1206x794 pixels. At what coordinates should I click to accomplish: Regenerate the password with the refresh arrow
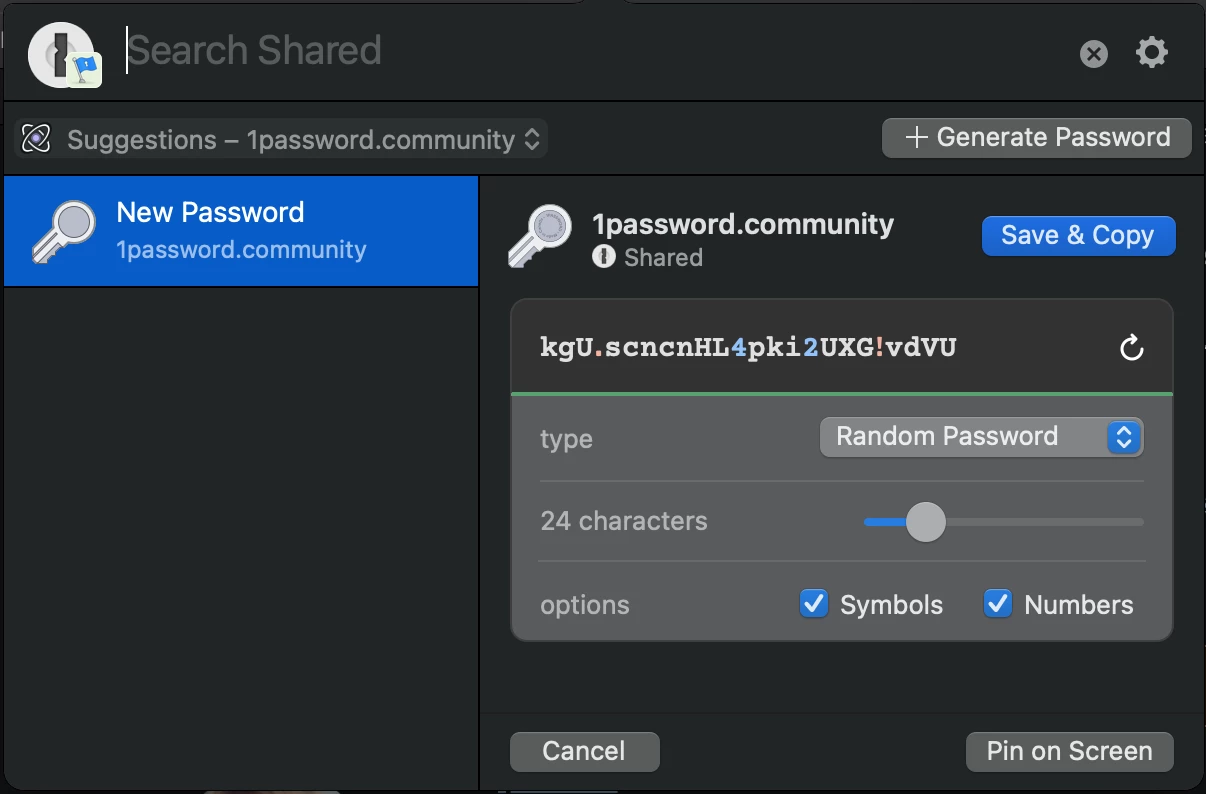click(x=1131, y=349)
